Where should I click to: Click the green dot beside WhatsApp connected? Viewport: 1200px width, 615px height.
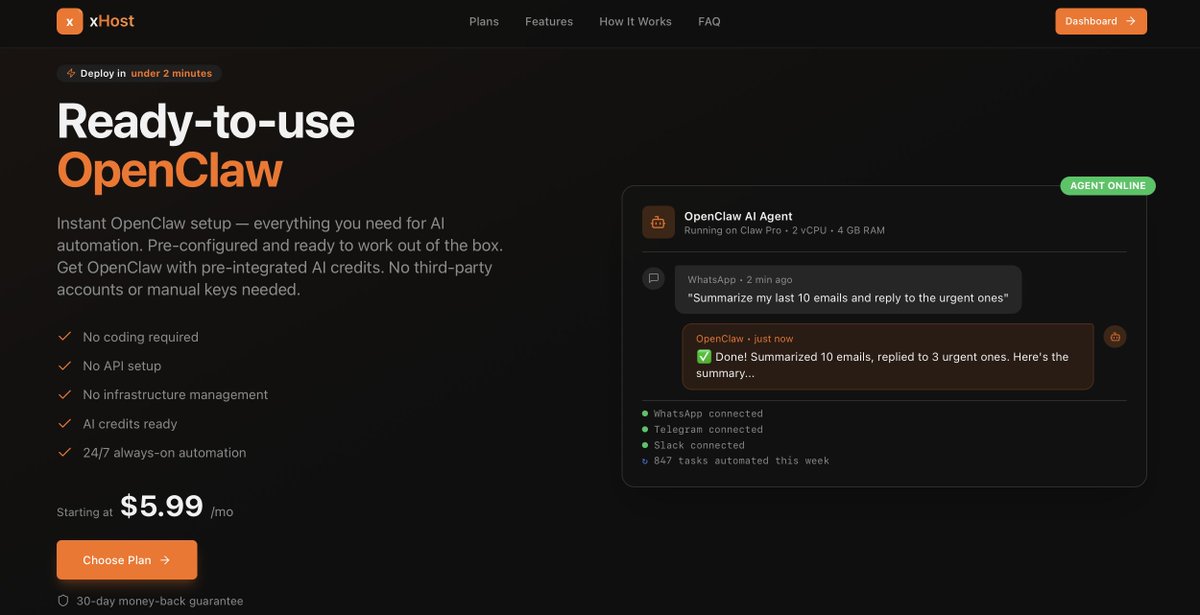coord(645,413)
